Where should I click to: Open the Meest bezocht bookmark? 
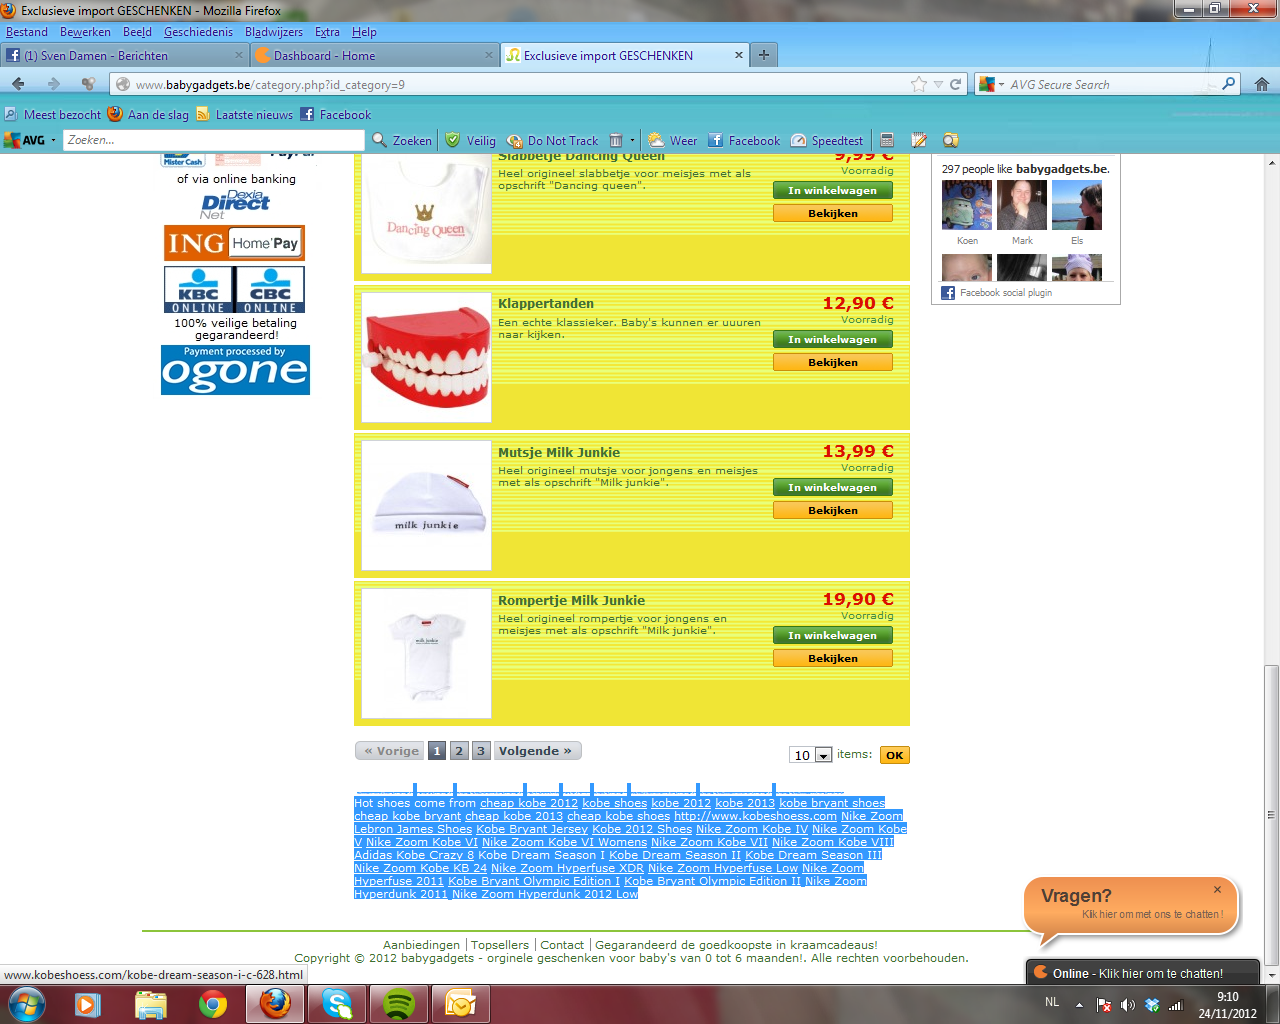tap(53, 115)
